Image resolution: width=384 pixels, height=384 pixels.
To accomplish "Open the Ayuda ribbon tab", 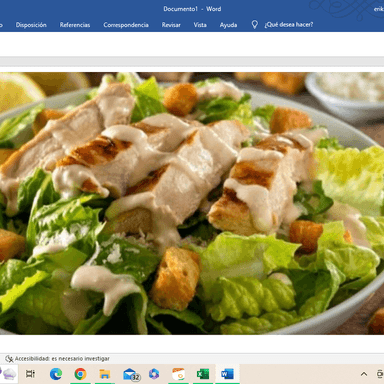I will 228,25.
